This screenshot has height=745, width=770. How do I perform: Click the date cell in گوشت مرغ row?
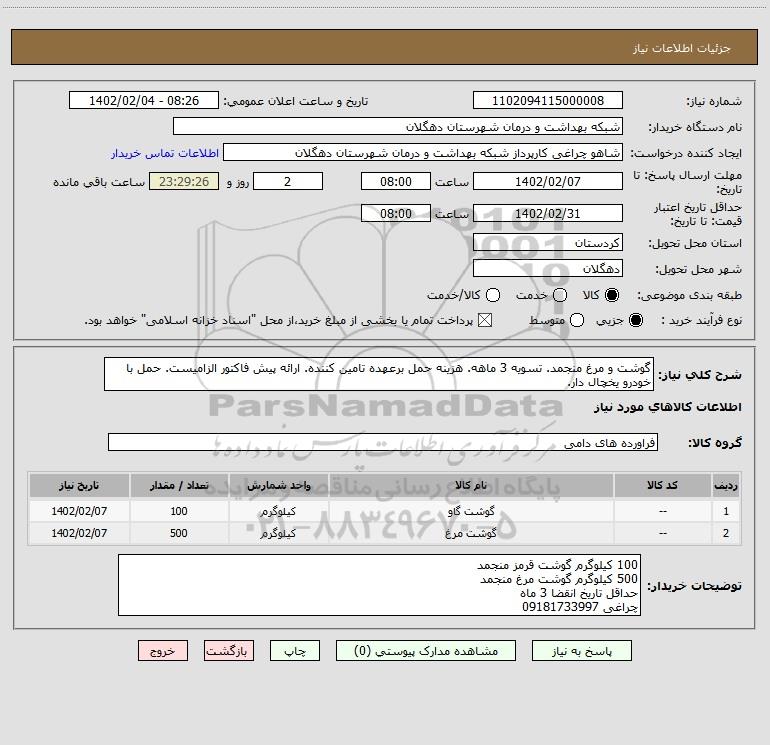[x=79, y=533]
